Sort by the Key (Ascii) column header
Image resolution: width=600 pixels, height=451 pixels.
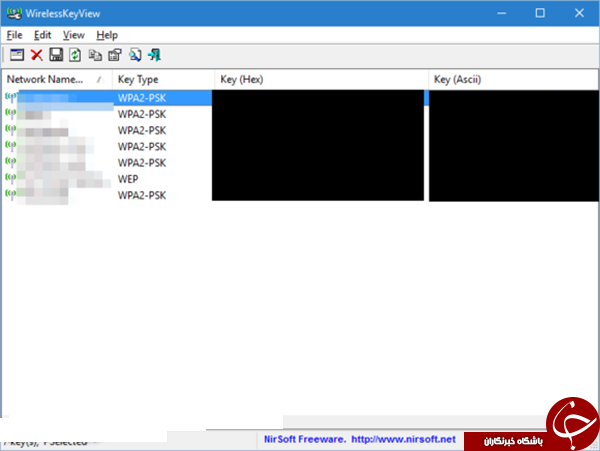(514, 80)
